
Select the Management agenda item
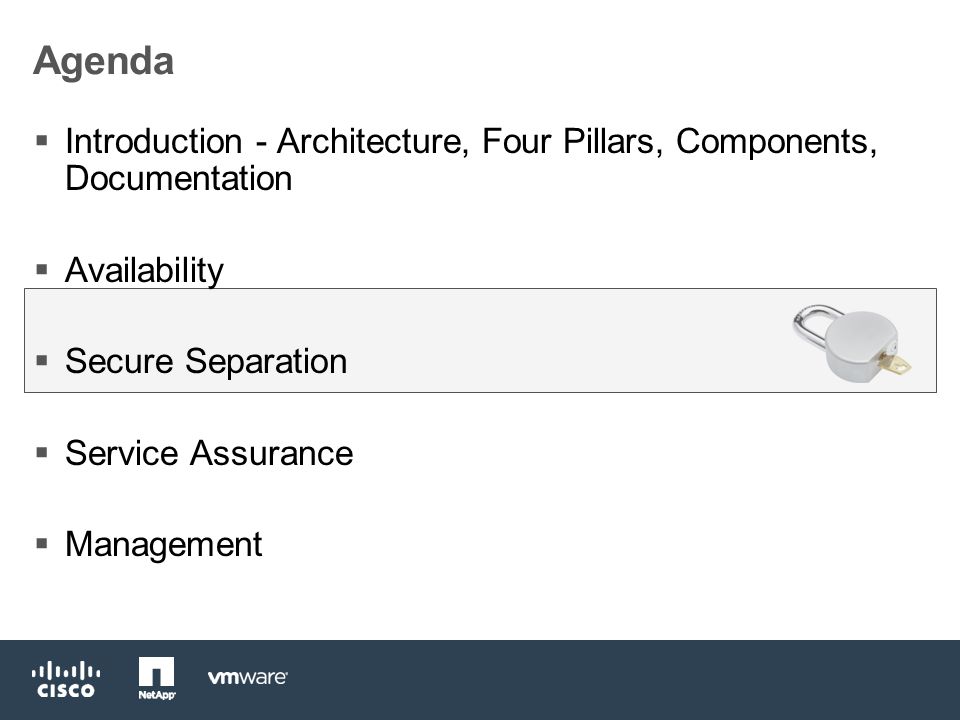tap(163, 544)
